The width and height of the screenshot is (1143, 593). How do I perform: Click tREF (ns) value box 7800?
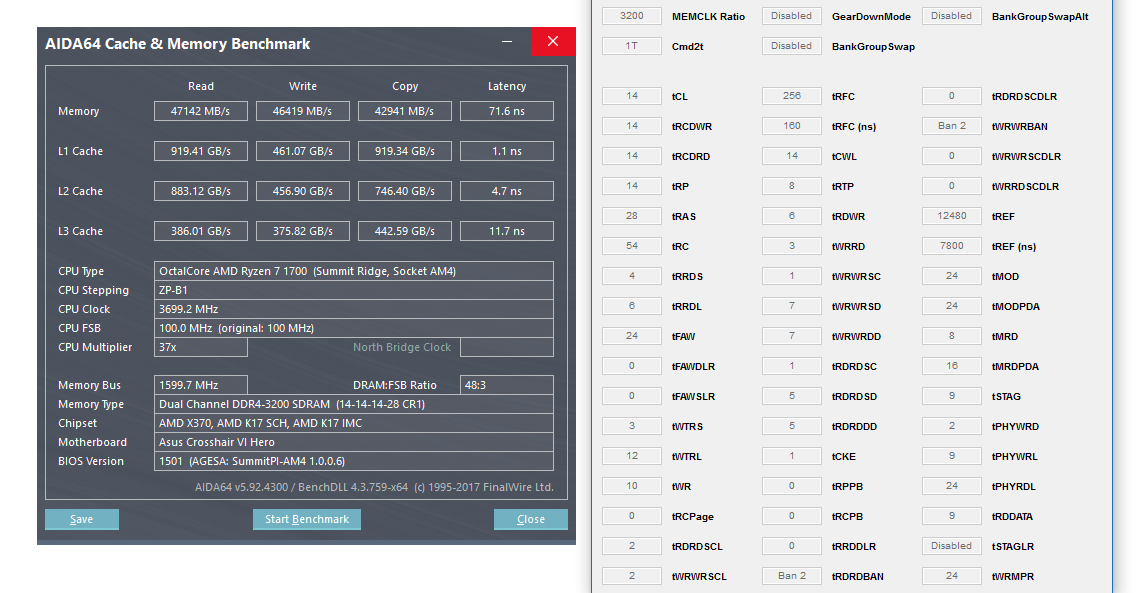(951, 246)
